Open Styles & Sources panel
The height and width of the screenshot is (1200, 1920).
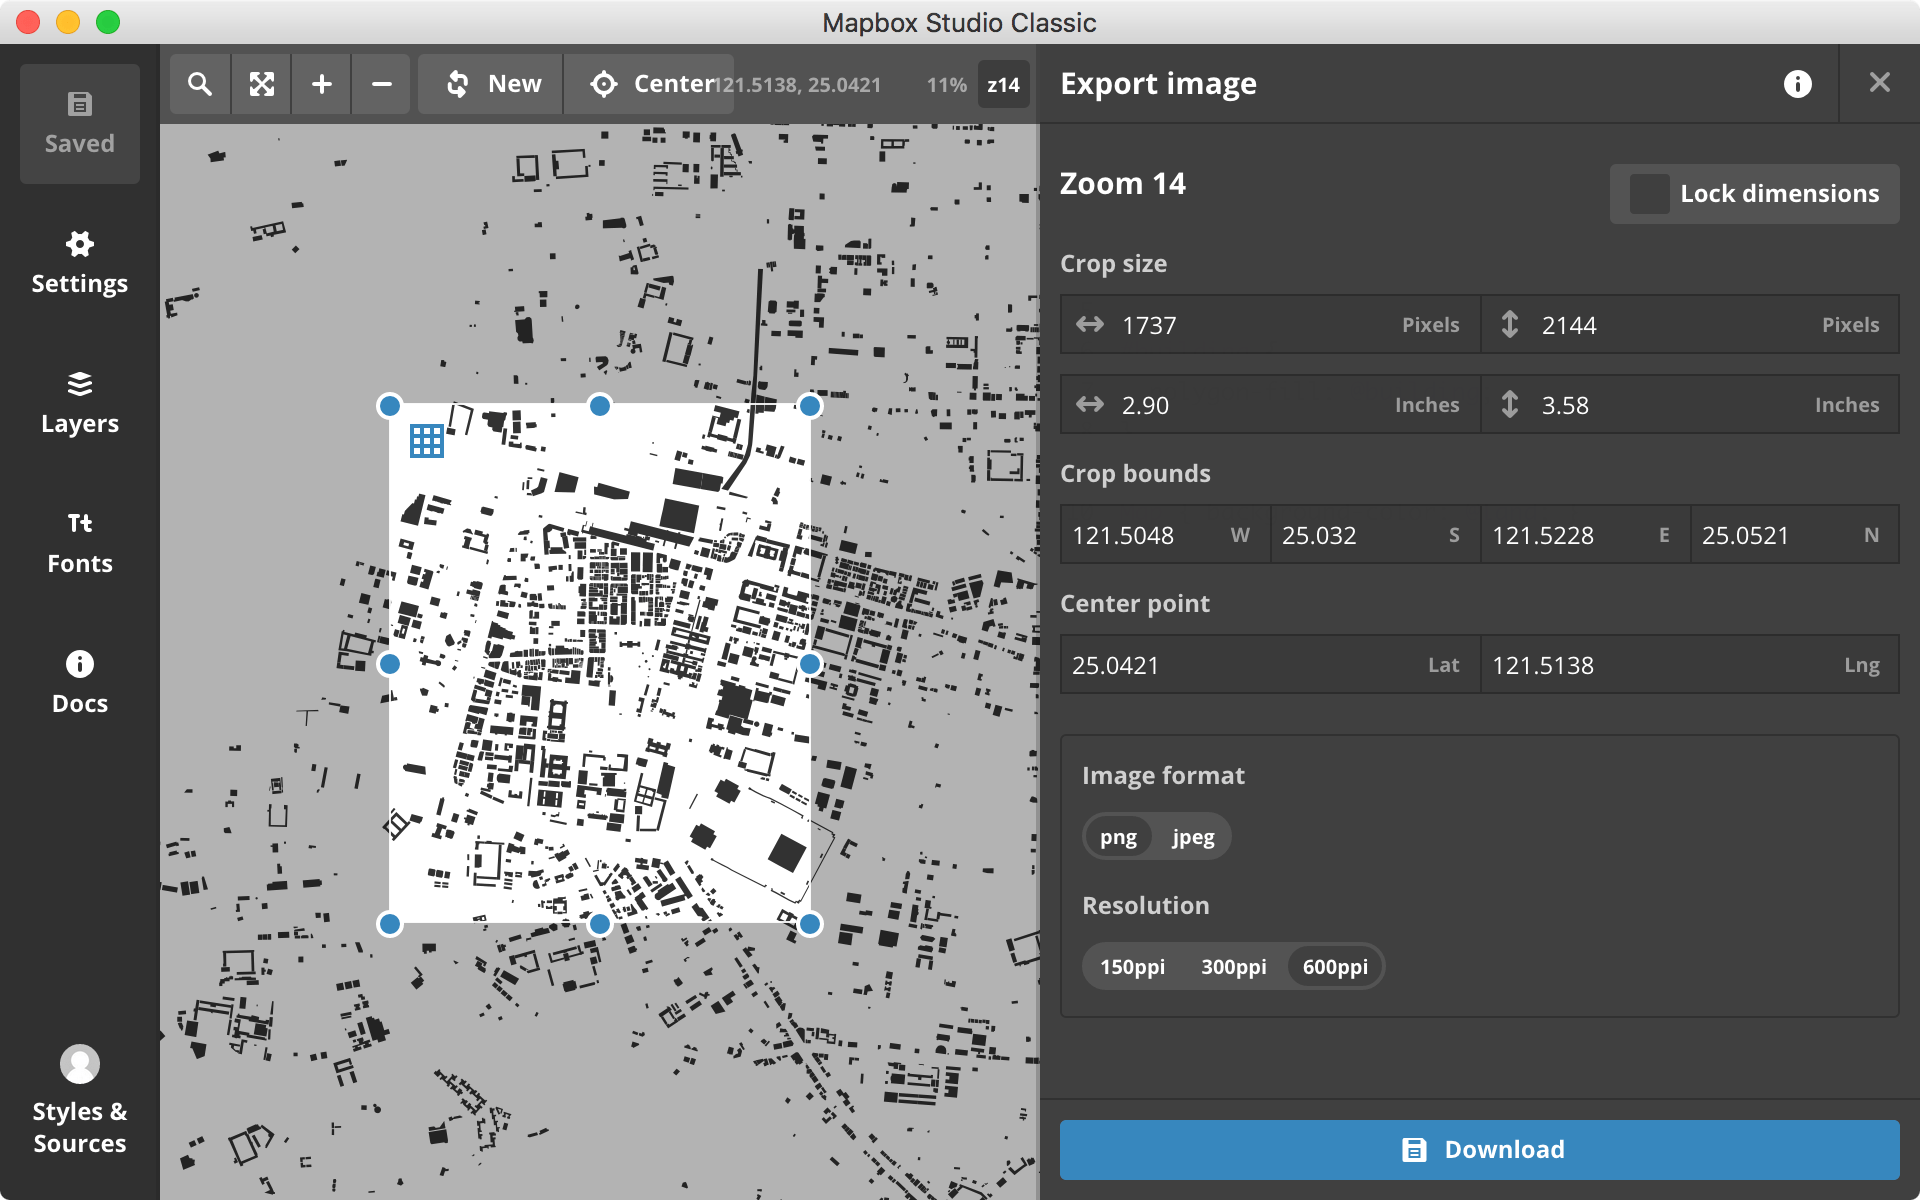click(77, 1099)
